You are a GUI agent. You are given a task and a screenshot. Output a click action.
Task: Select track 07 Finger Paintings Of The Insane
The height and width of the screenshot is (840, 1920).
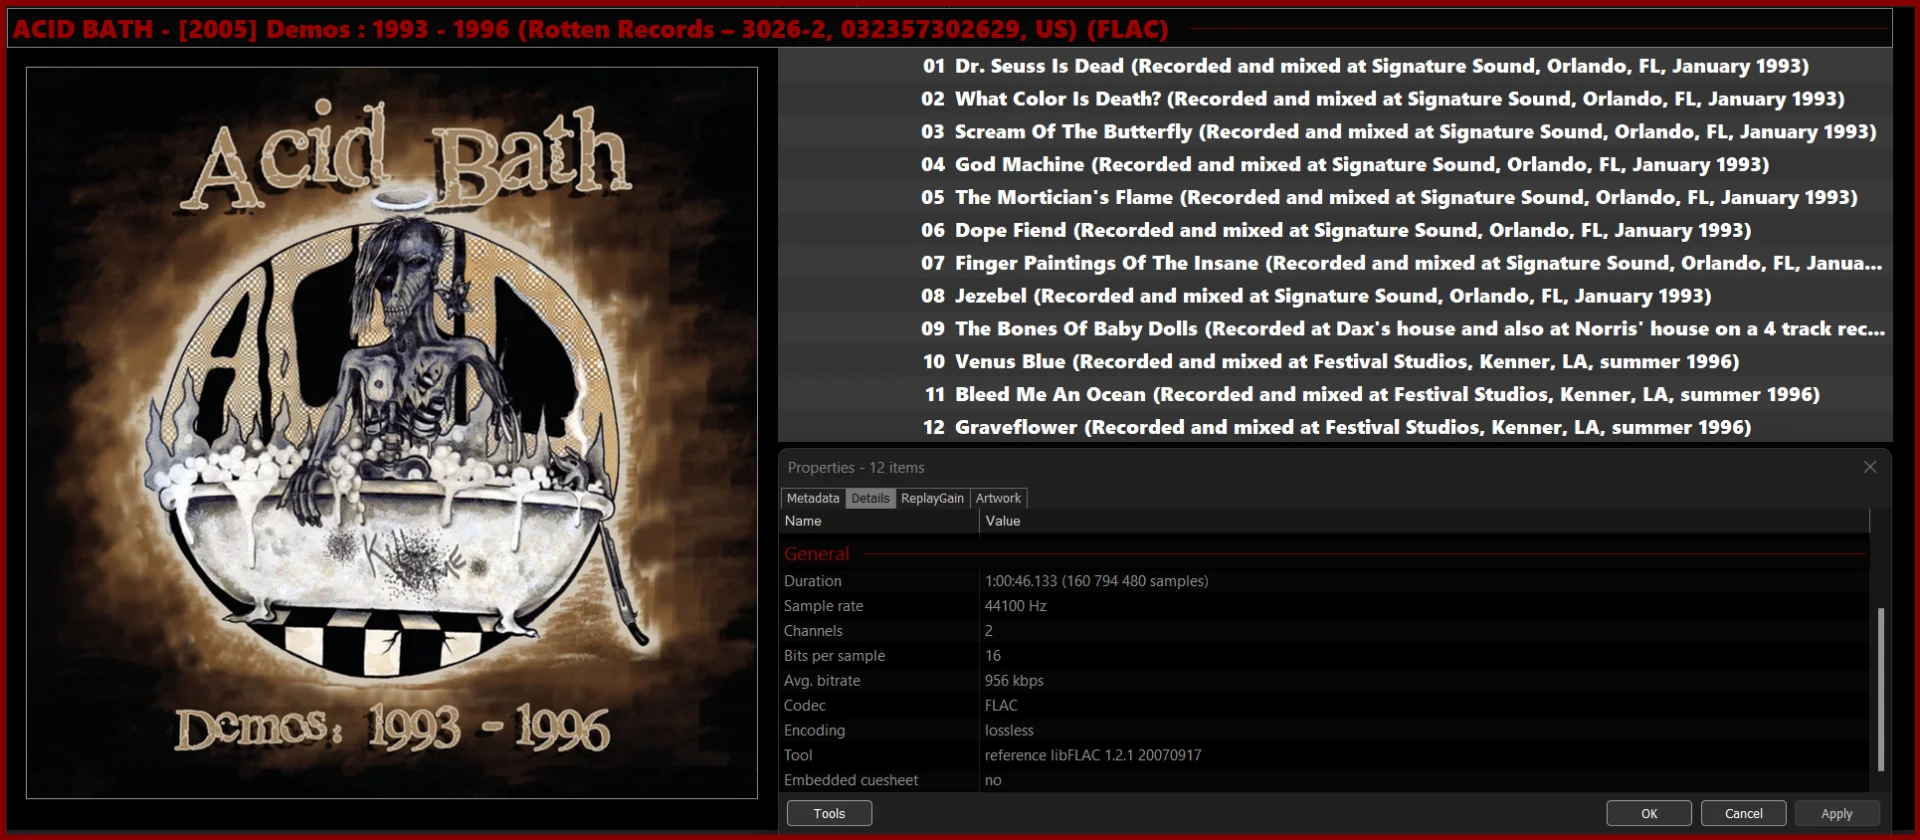1335,264
